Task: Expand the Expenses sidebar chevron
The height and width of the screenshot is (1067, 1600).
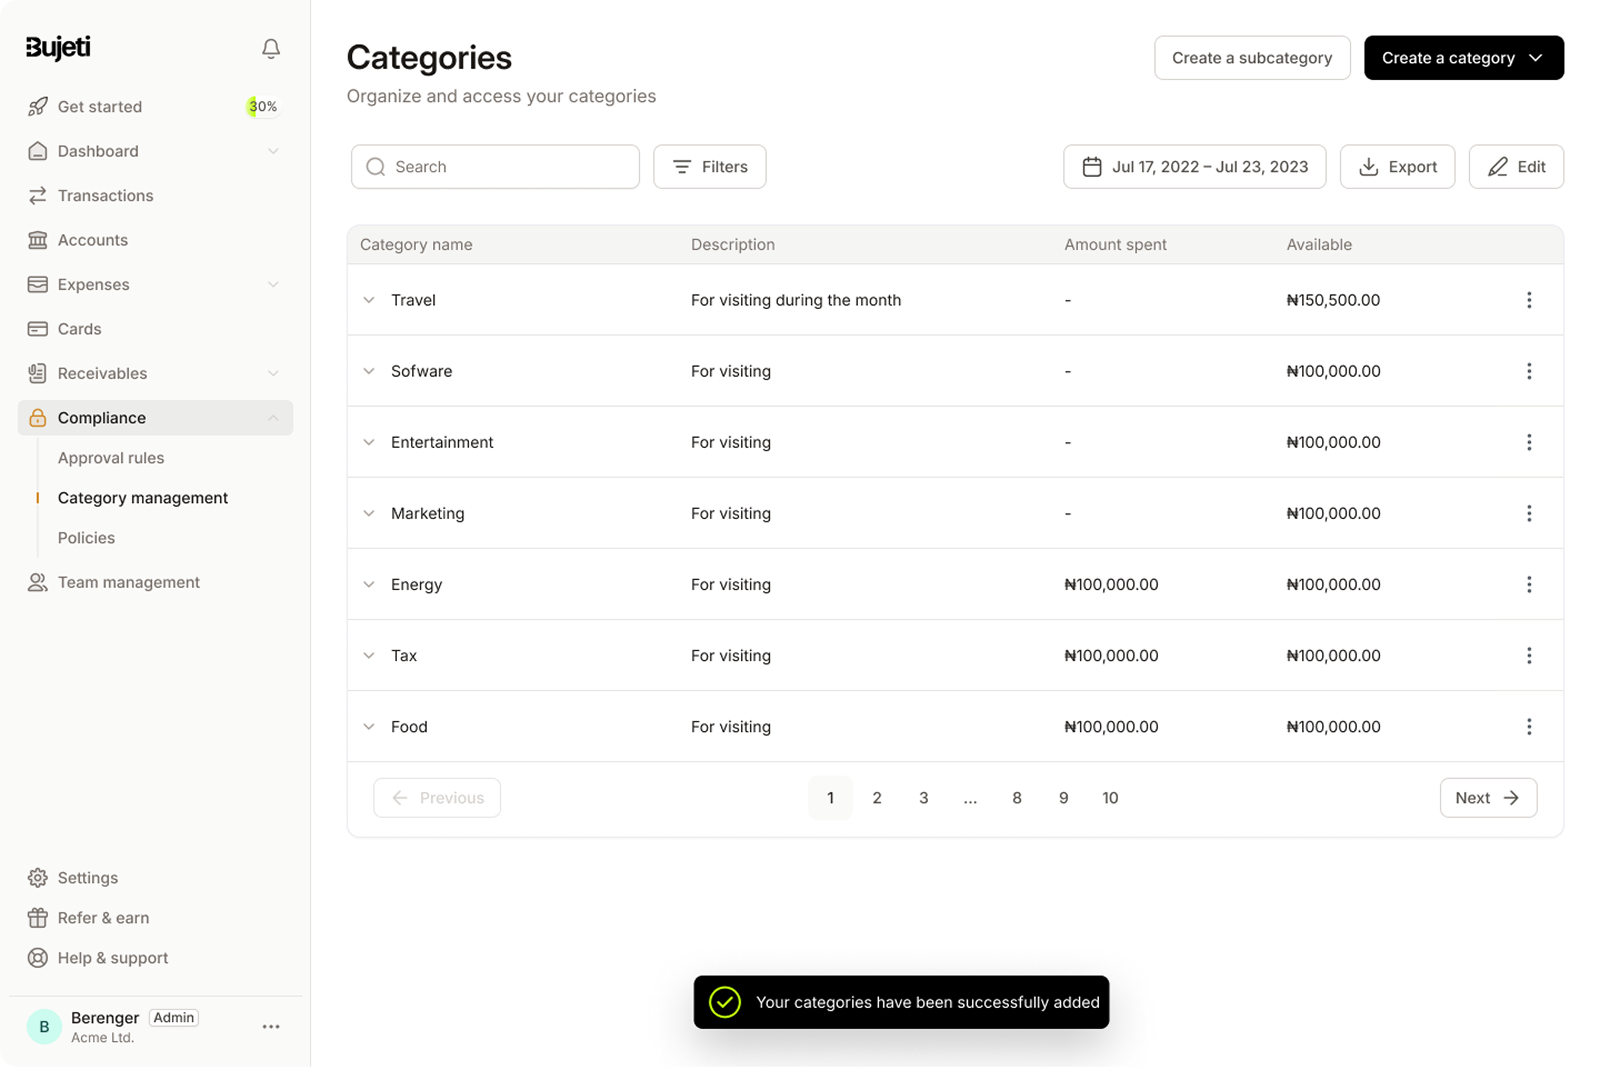Action: [274, 284]
